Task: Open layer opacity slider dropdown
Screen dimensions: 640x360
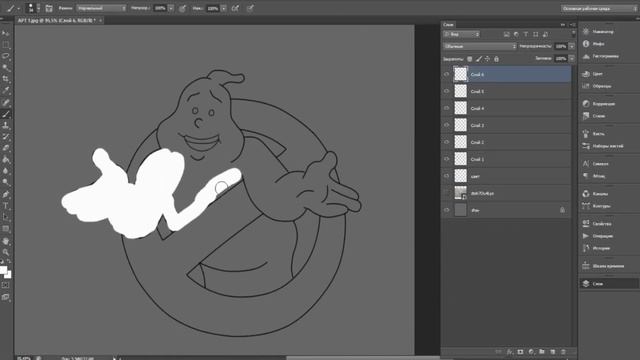Action: tap(571, 47)
